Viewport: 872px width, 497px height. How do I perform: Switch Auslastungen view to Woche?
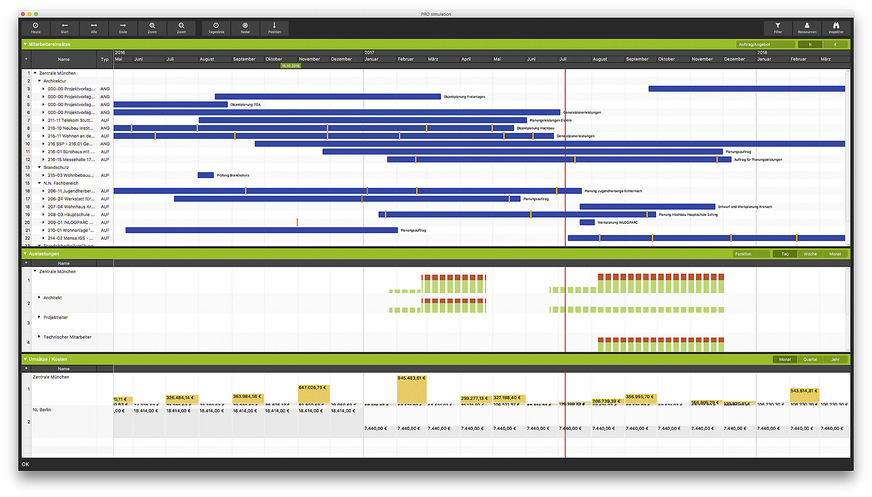[x=810, y=254]
